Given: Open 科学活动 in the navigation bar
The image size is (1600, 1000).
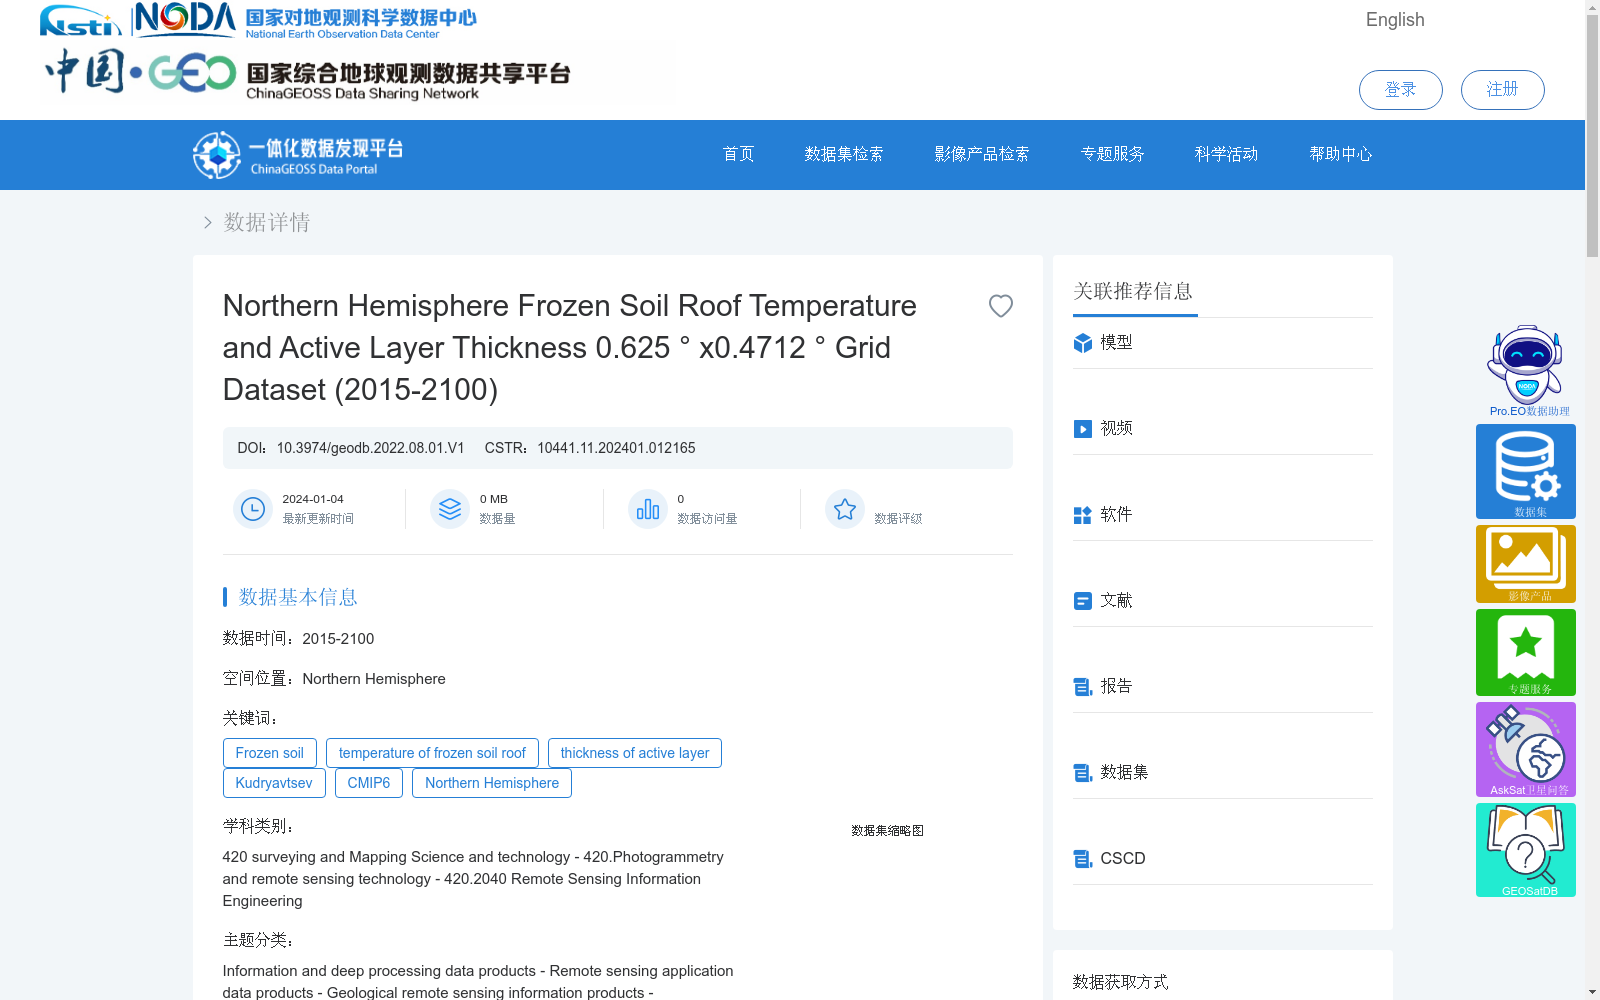Looking at the screenshot, I should coord(1227,154).
